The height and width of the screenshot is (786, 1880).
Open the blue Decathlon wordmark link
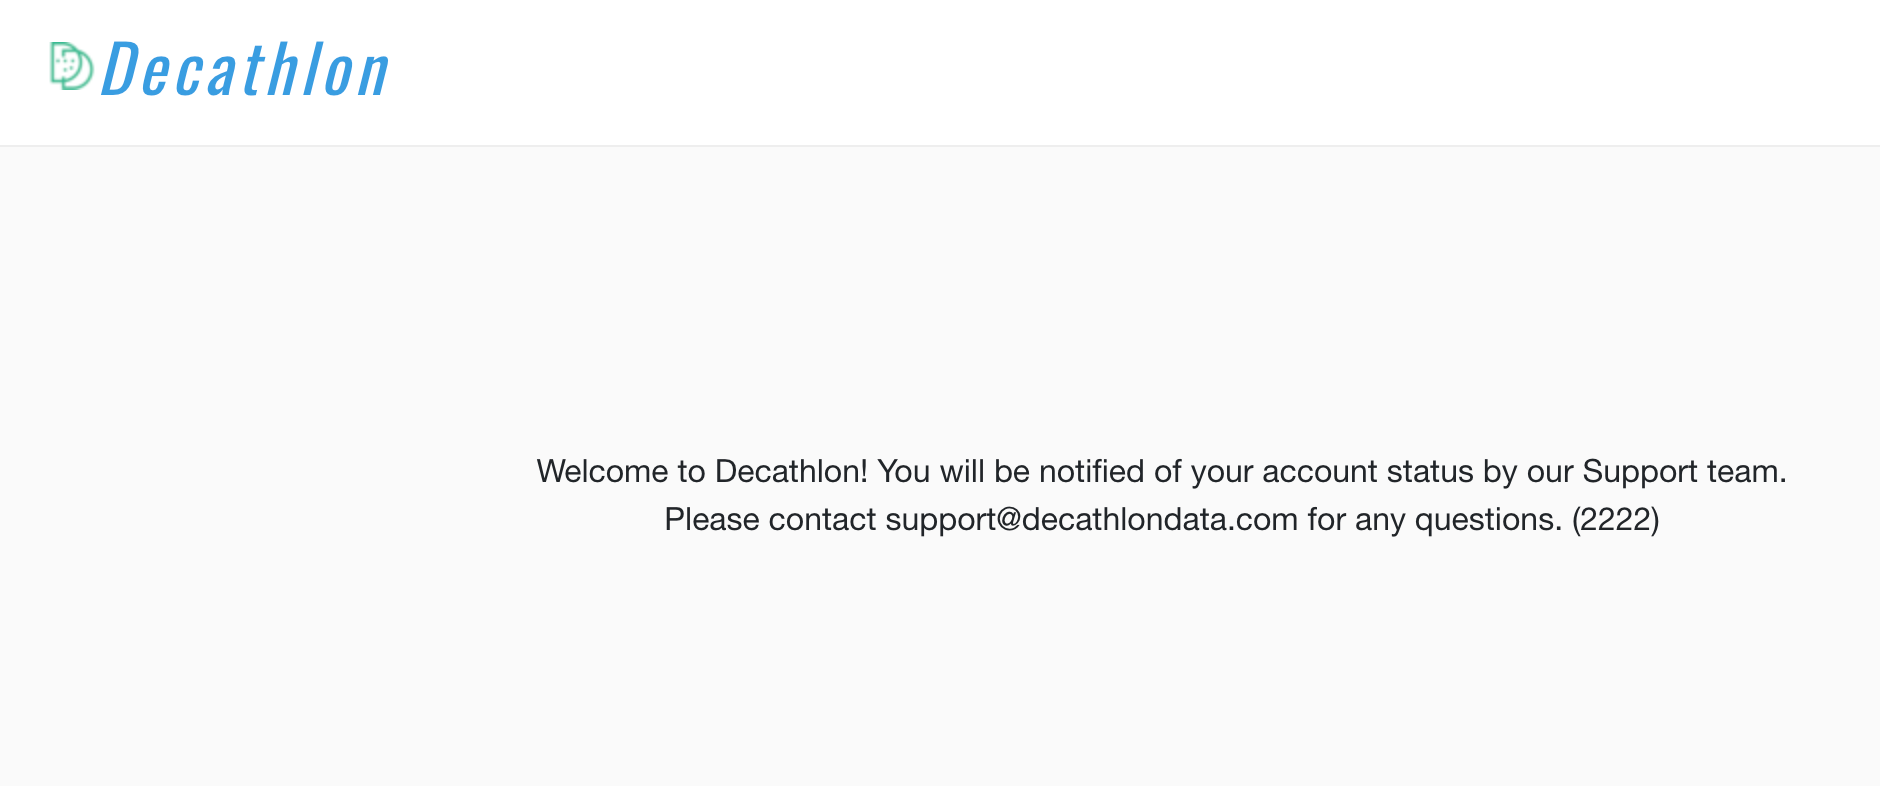pyautogui.click(x=245, y=70)
